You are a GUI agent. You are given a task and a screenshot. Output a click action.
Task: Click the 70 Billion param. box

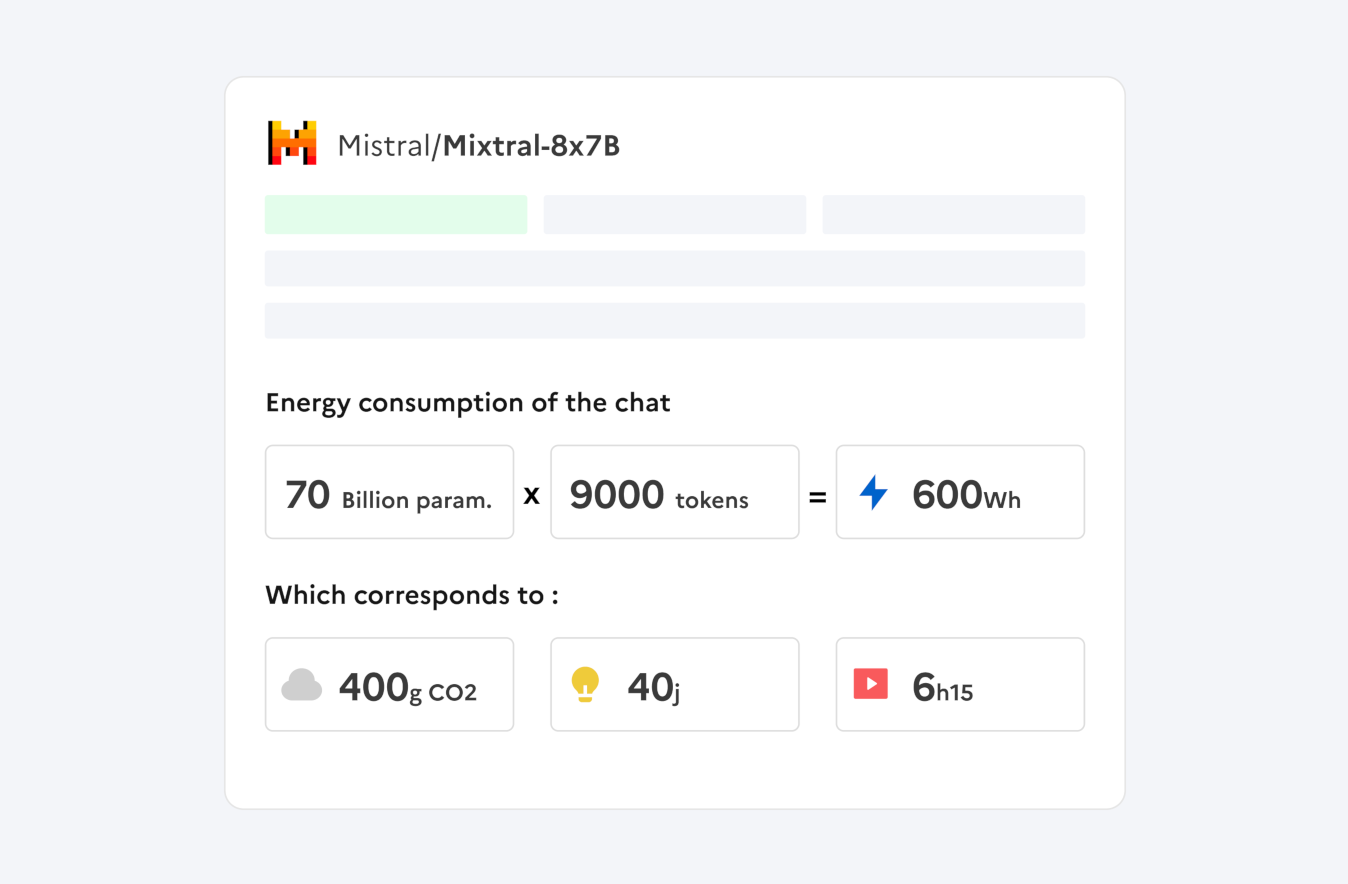pos(389,492)
